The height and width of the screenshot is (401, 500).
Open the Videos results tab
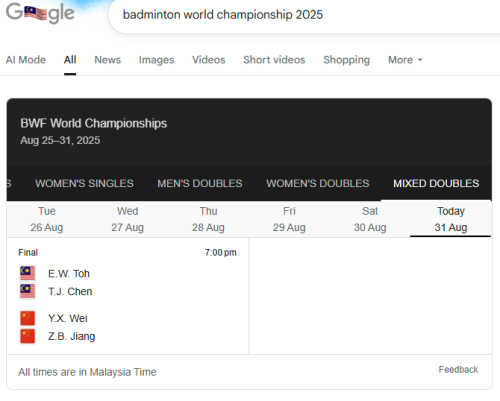point(209,60)
